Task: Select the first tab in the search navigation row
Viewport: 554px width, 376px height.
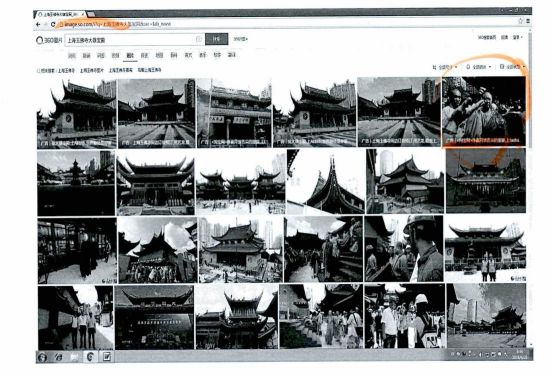Action: pyautogui.click(x=72, y=55)
